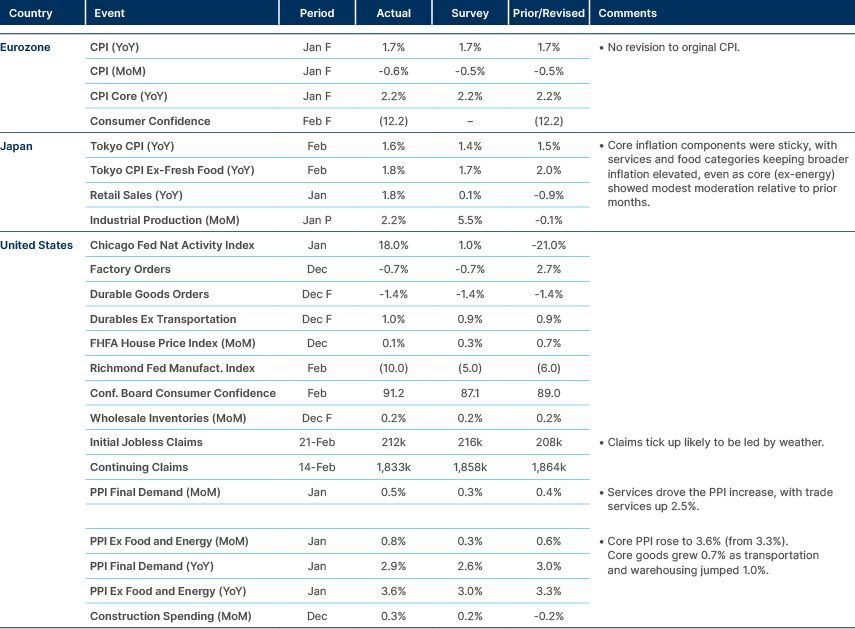The width and height of the screenshot is (855, 629).
Task: Click the weather-related jobless claims comment
Action: 712,442
